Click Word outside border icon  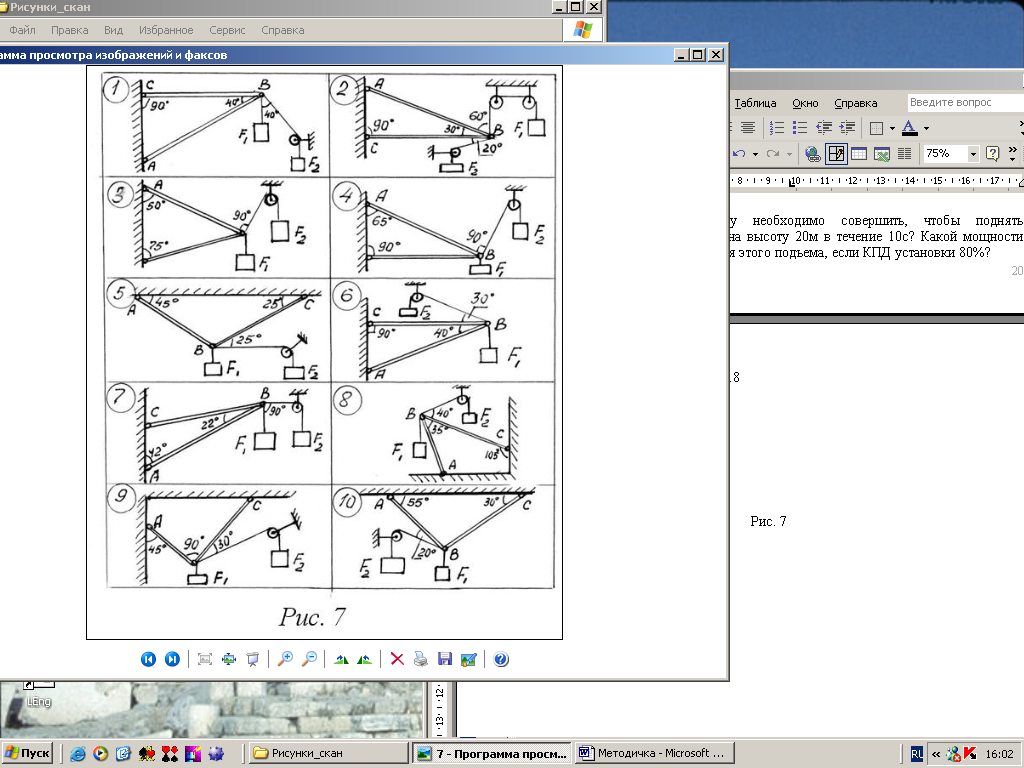pos(876,128)
